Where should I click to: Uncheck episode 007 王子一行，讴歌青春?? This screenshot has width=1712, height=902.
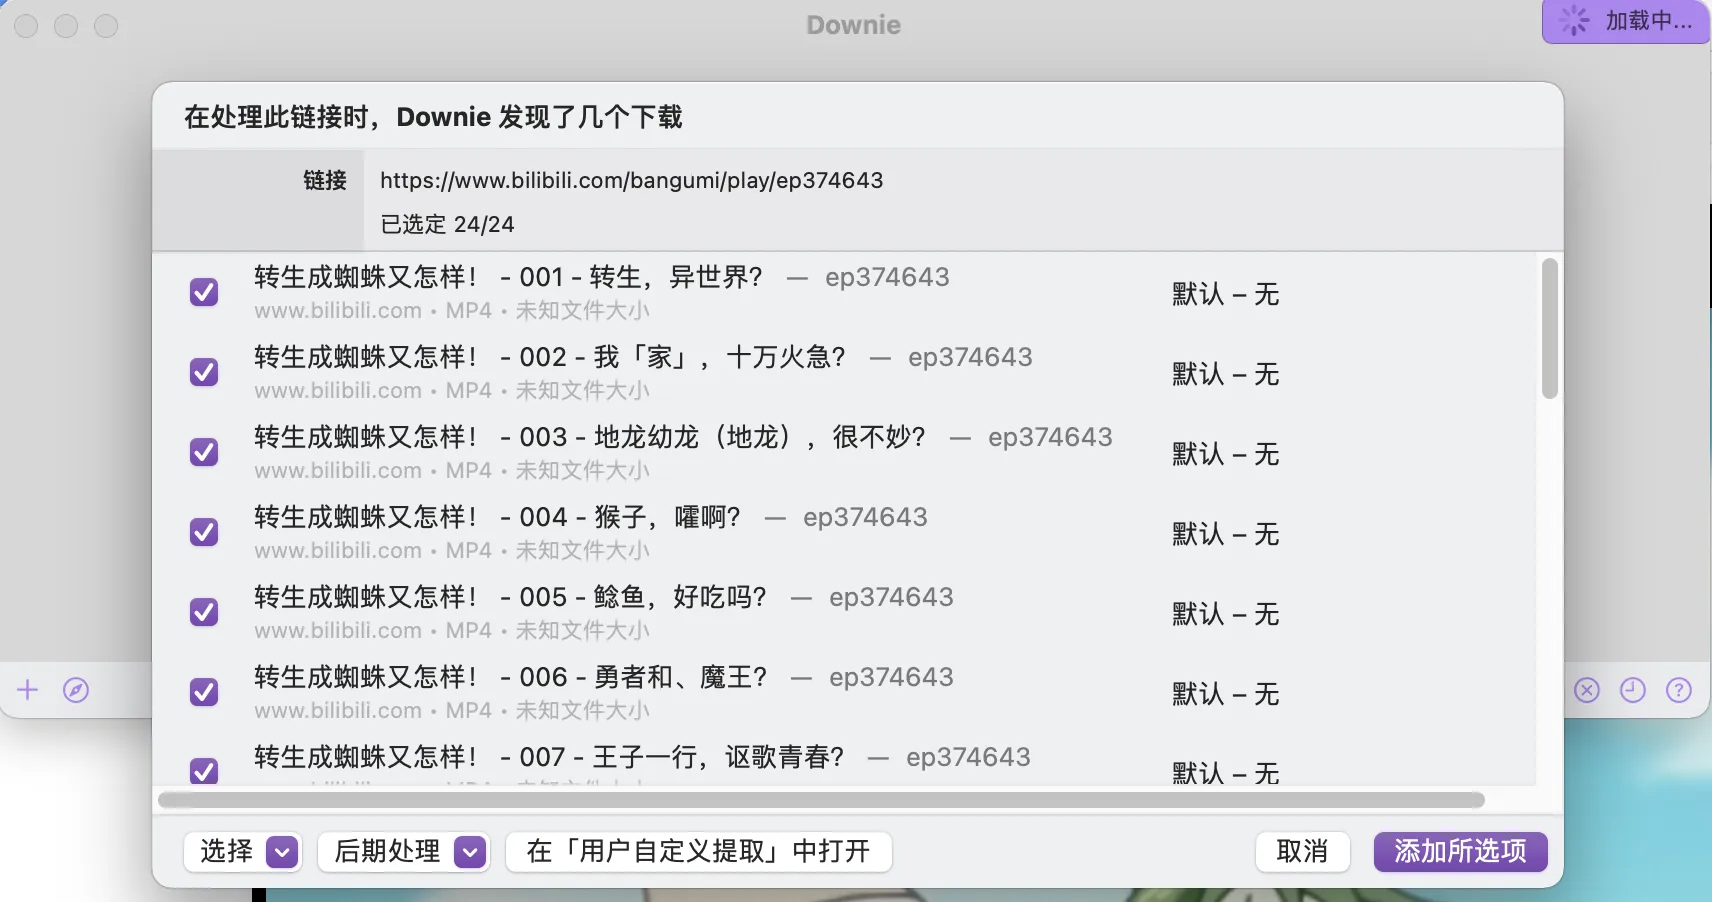pos(203,771)
